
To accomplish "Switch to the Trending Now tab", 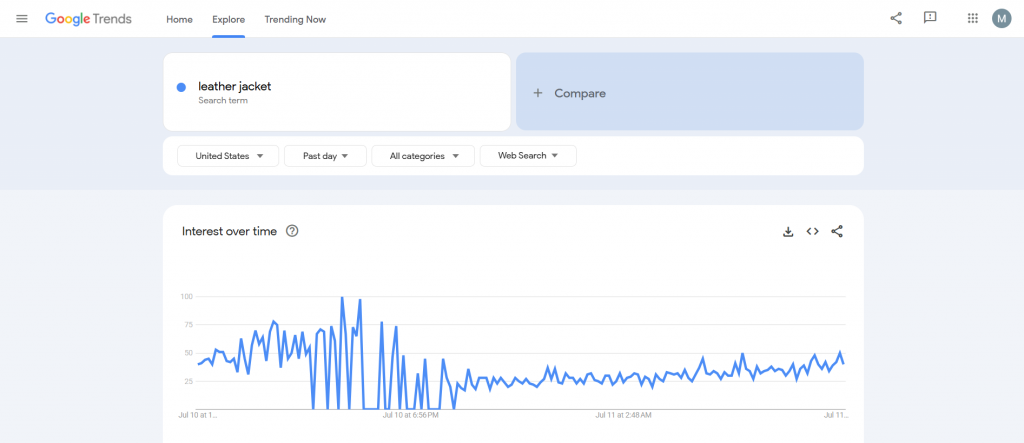I will 295,19.
